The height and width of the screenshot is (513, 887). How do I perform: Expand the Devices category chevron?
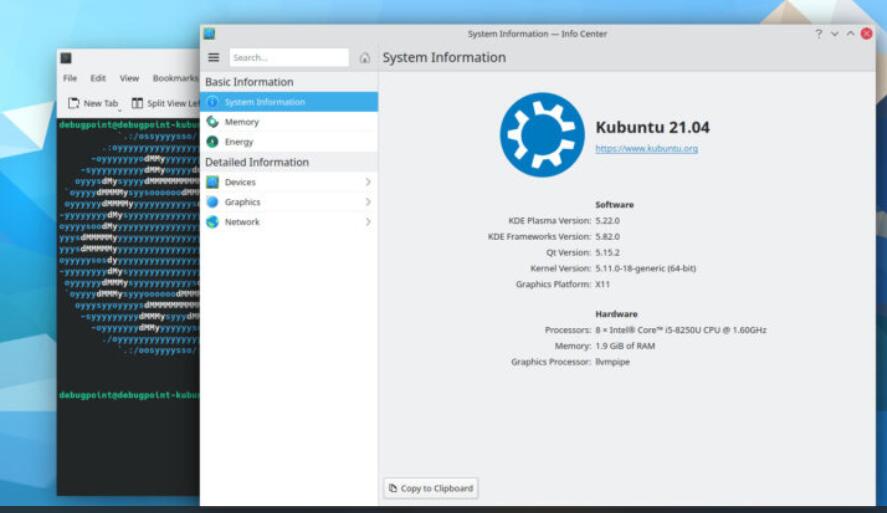click(x=368, y=182)
